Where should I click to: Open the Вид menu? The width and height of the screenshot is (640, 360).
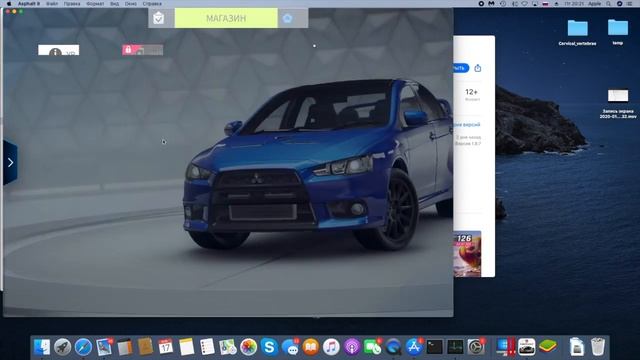click(x=115, y=4)
